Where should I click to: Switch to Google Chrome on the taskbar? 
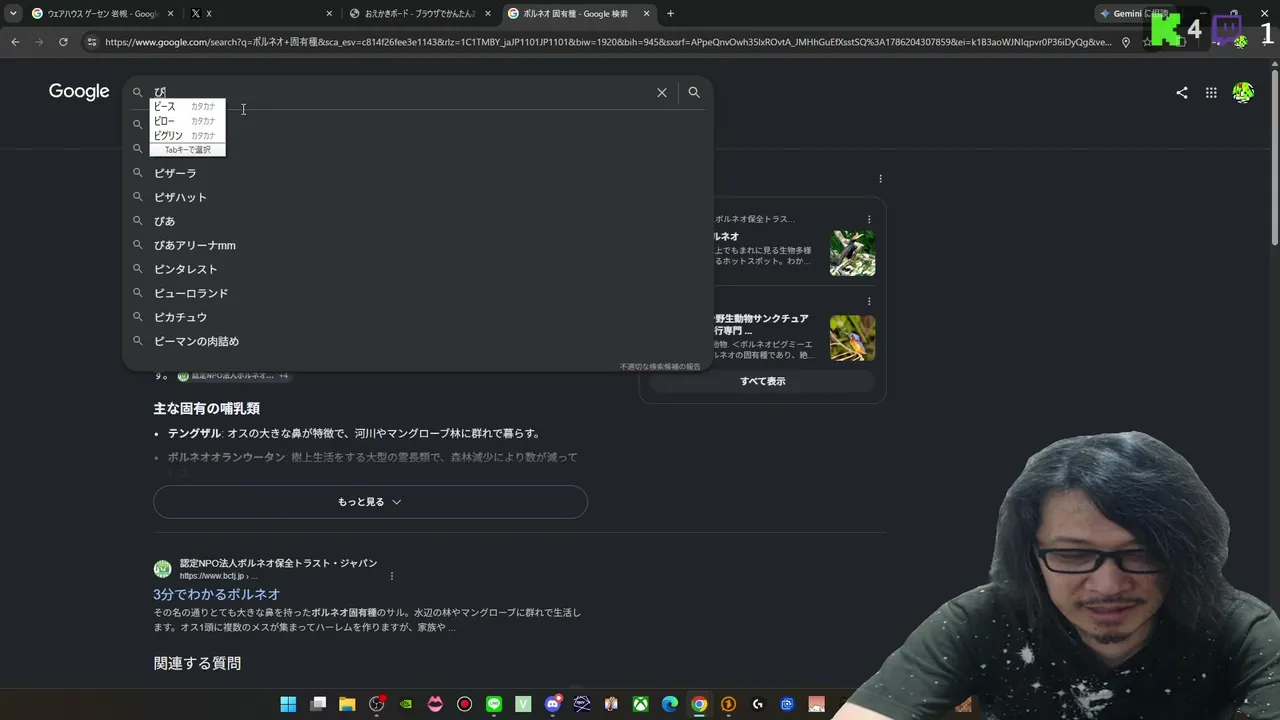699,704
